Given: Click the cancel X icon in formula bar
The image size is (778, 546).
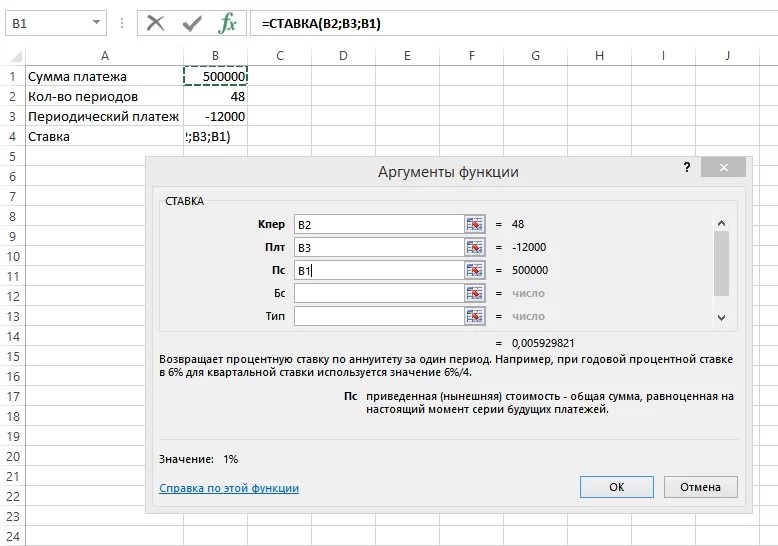Looking at the screenshot, I should click(x=155, y=23).
